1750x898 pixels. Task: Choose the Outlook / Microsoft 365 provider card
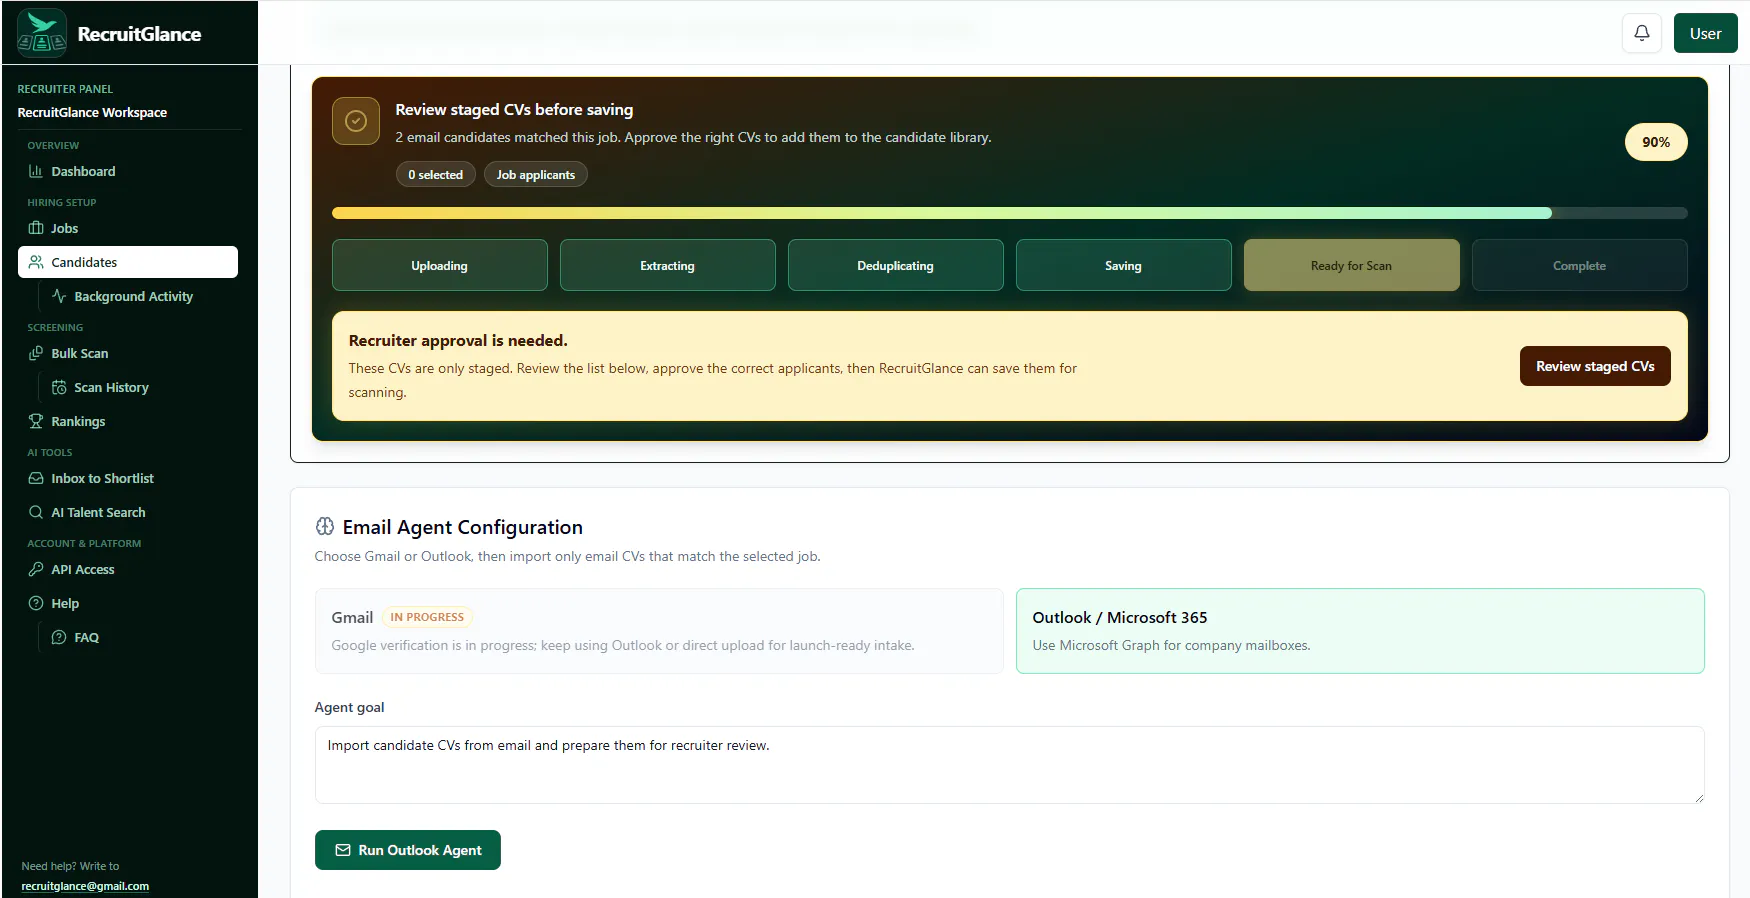[1360, 631]
